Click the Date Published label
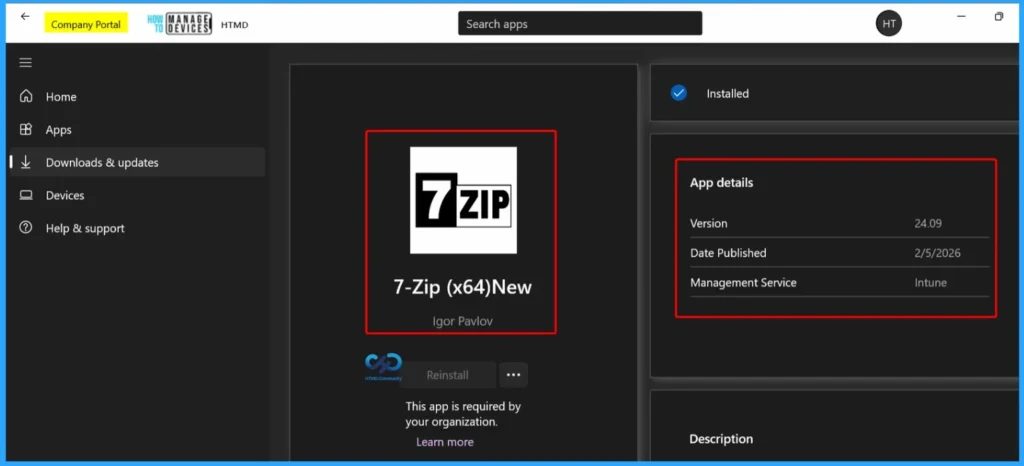Viewport: 1024px width, 466px height. [728, 253]
